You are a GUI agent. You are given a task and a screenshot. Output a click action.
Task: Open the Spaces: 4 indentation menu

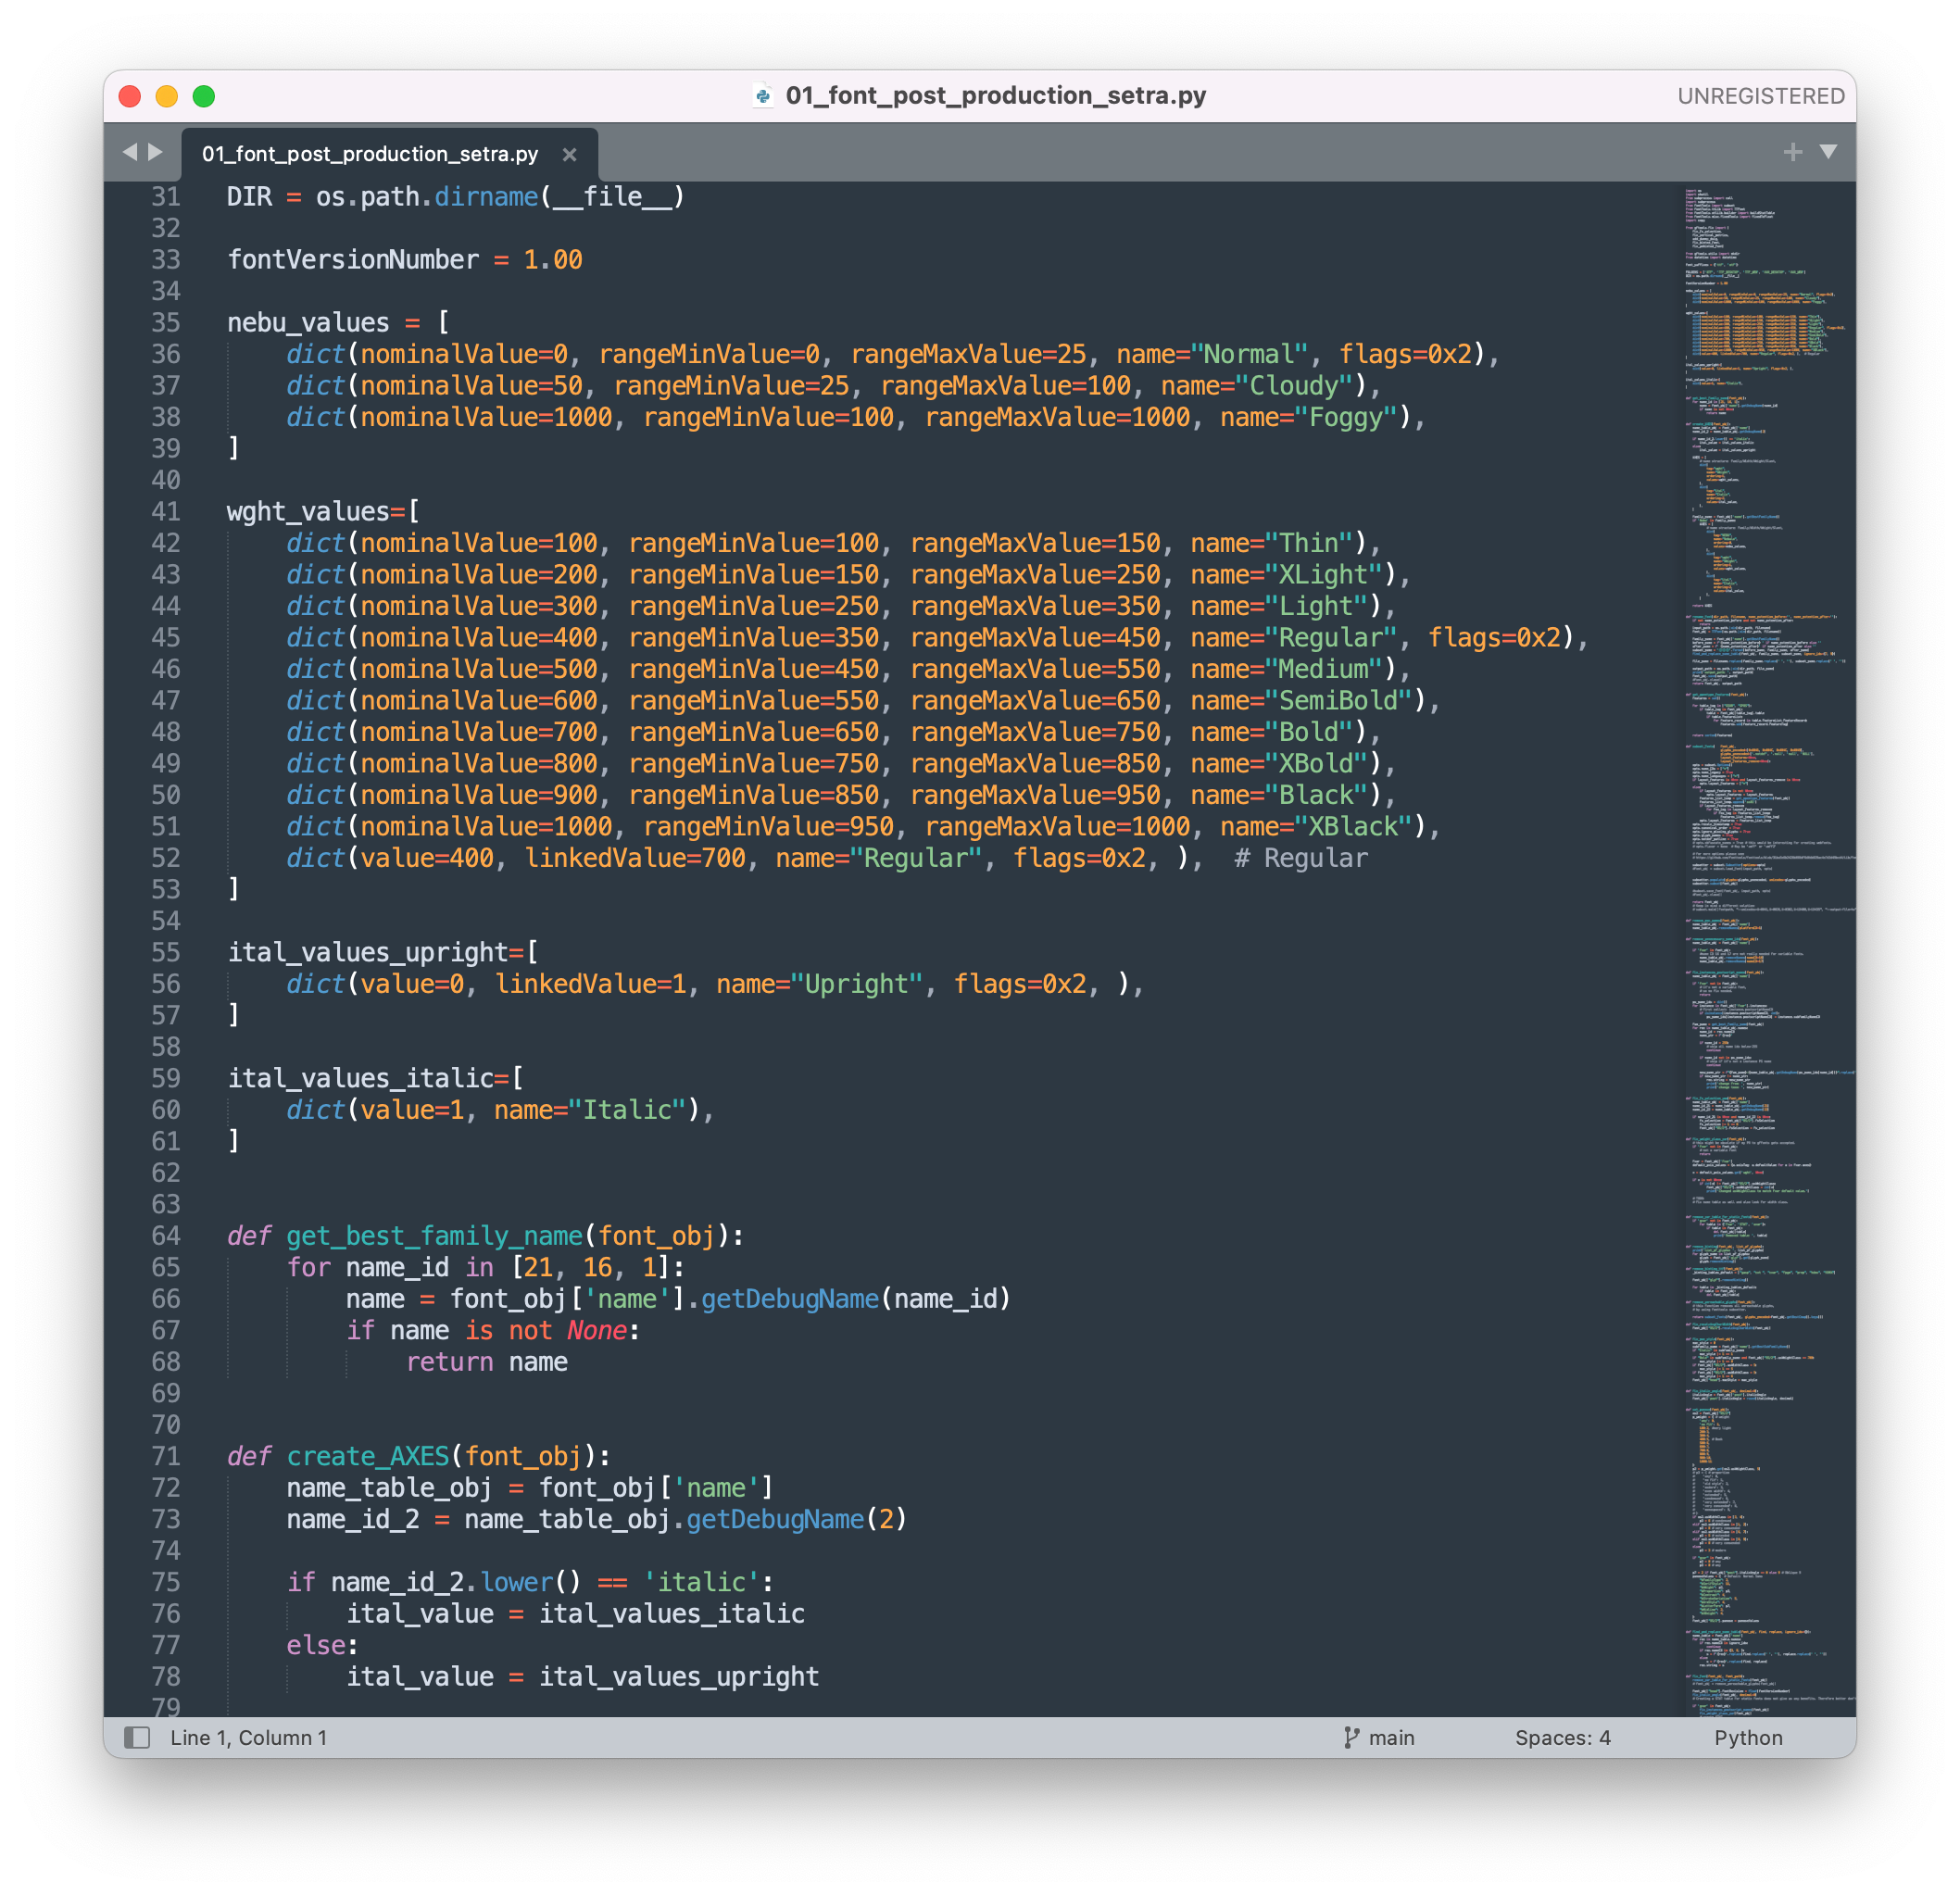[1562, 1737]
